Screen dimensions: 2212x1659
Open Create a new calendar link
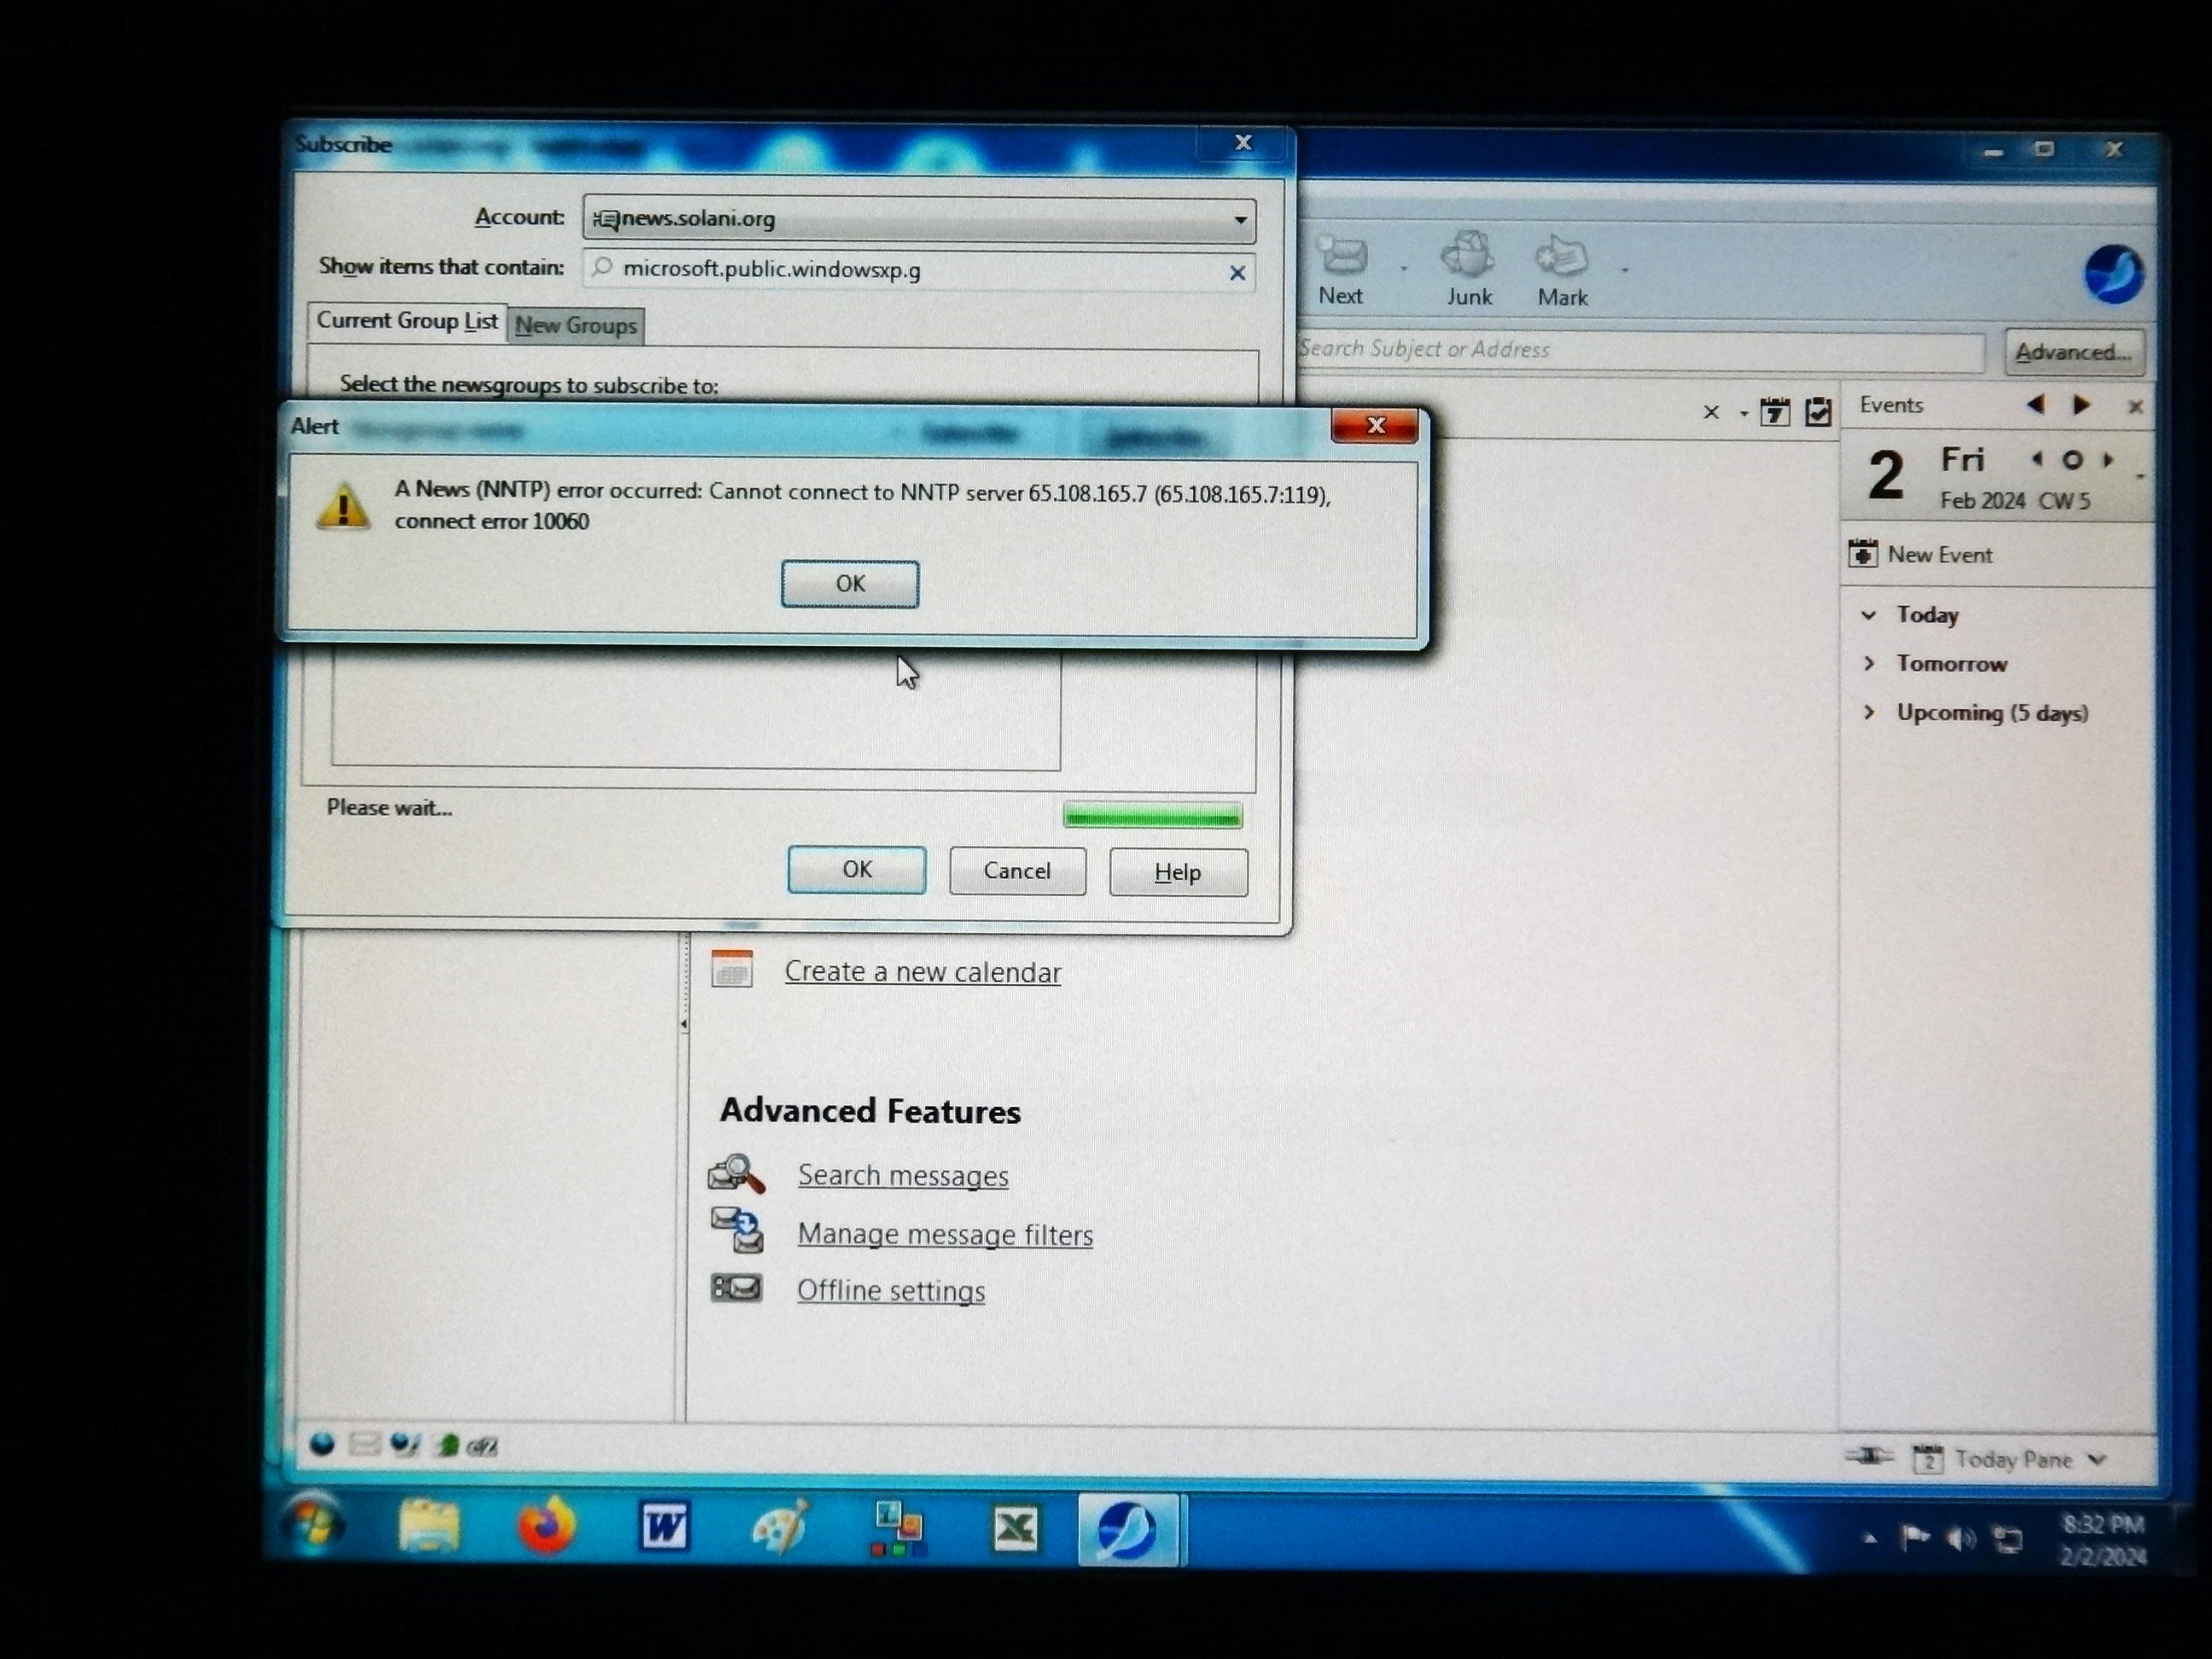click(x=922, y=972)
